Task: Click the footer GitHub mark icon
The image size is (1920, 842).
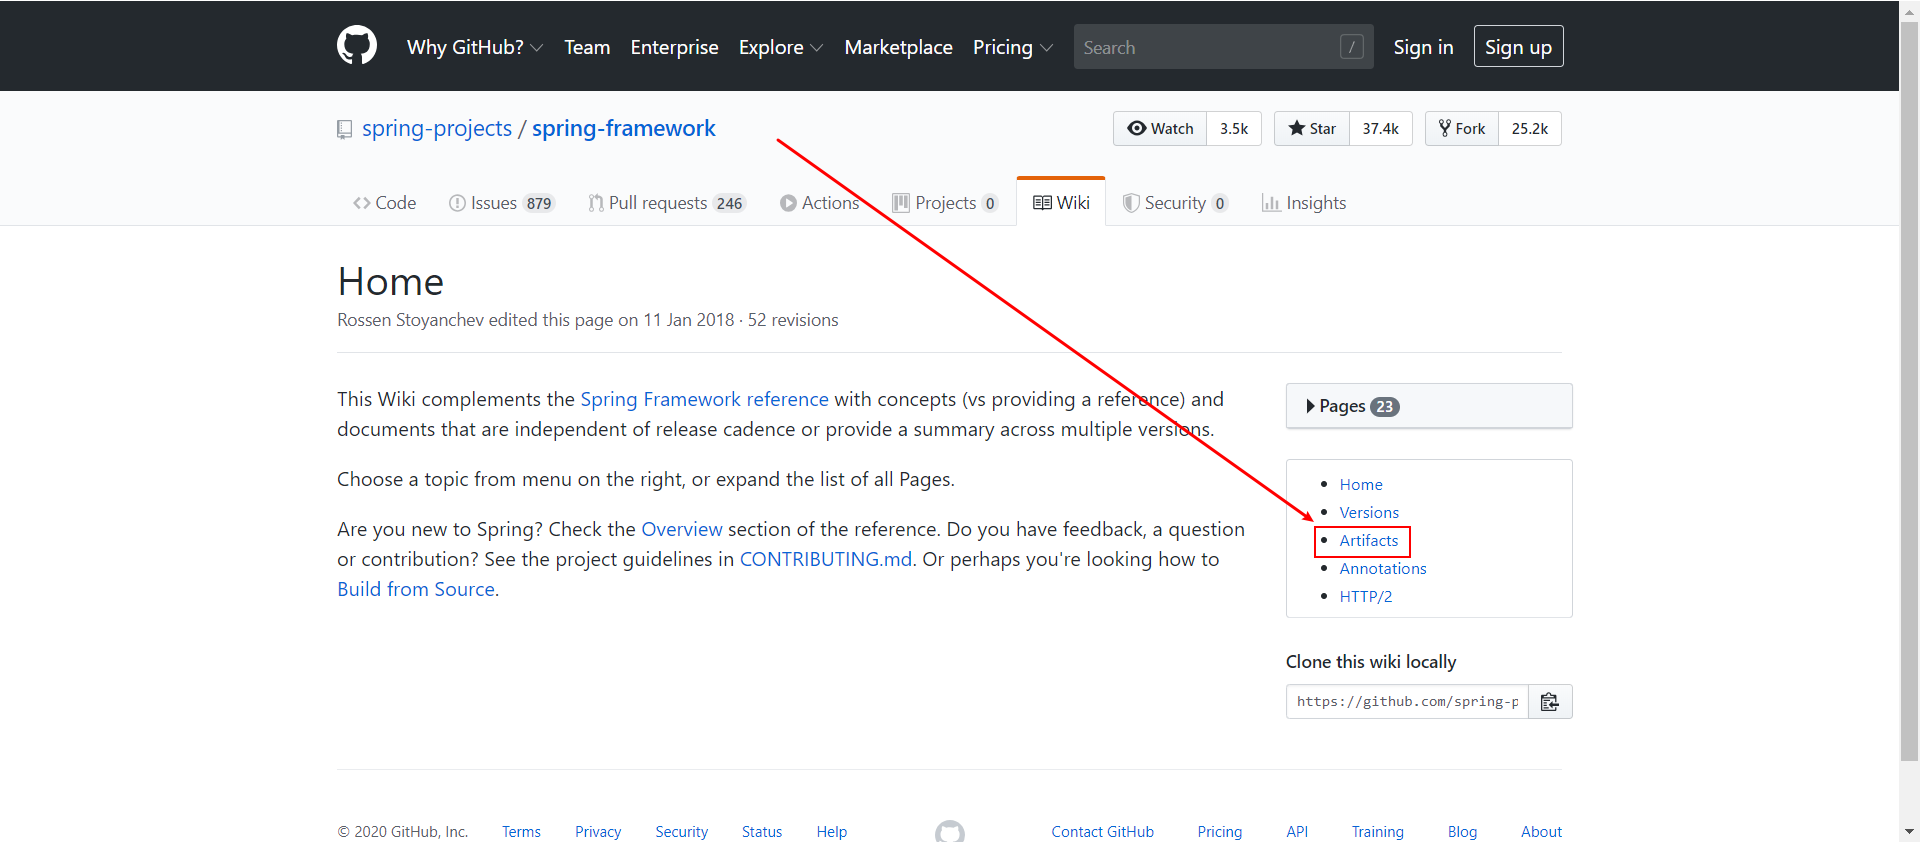Action: tap(950, 831)
